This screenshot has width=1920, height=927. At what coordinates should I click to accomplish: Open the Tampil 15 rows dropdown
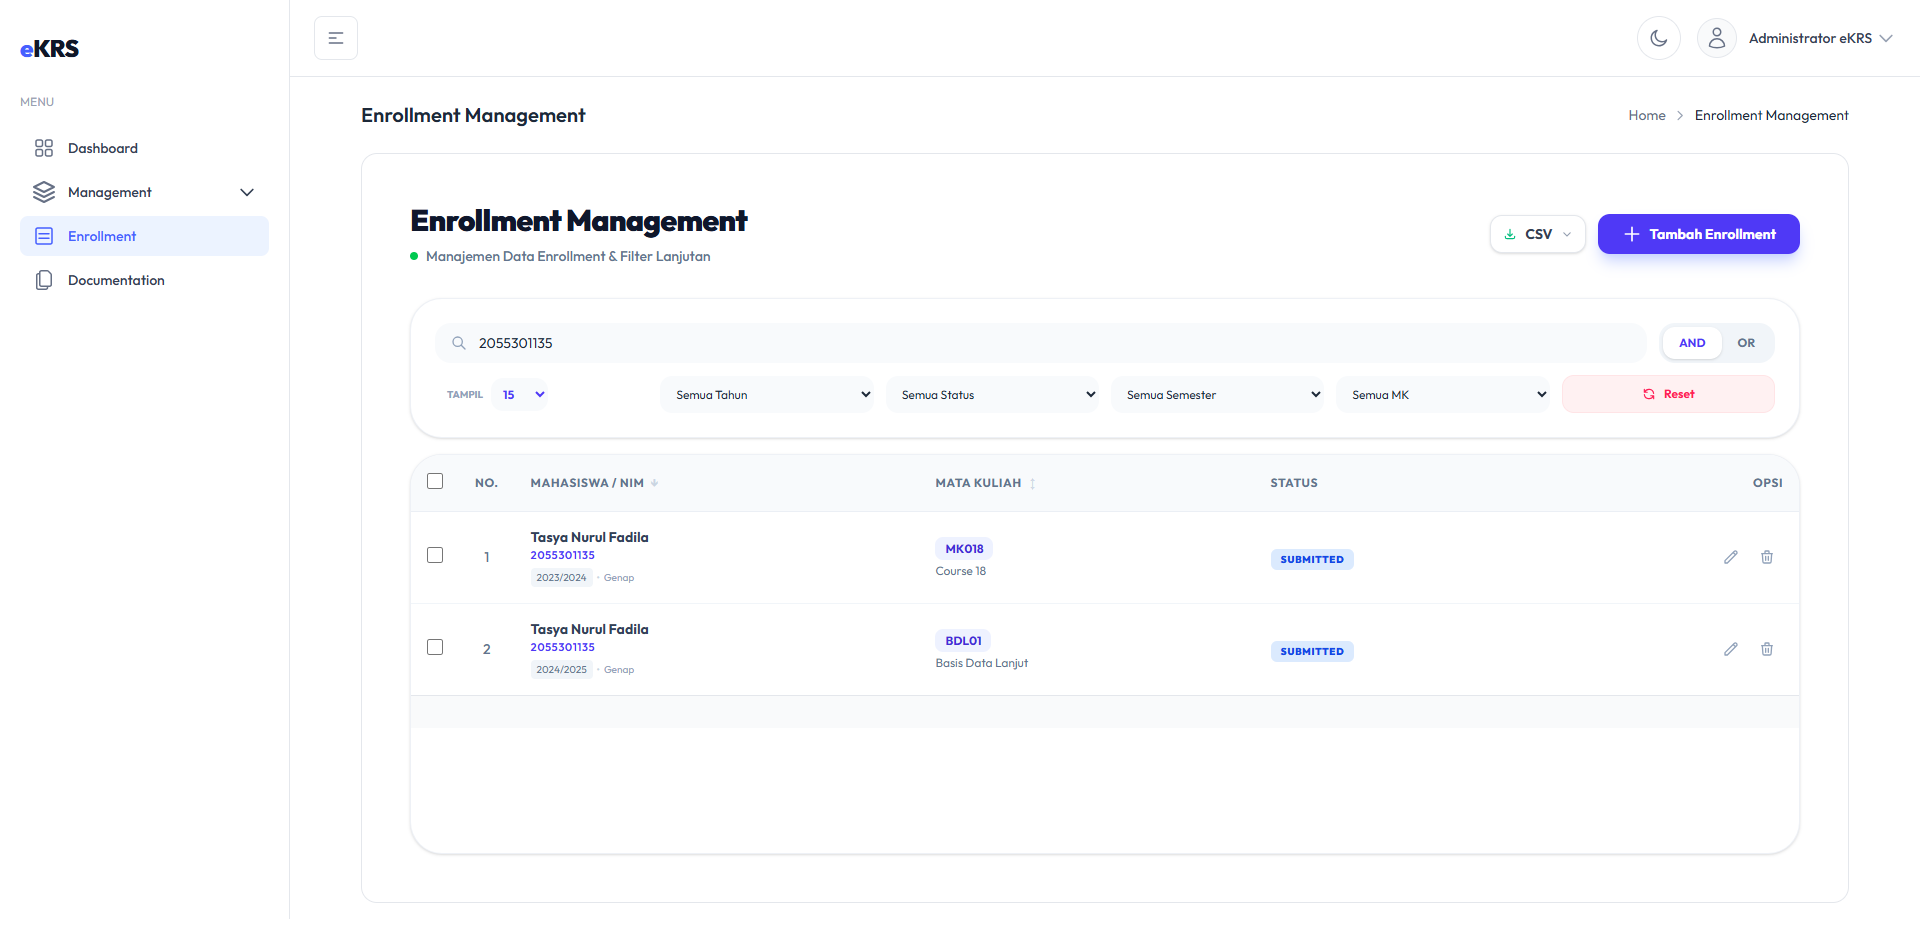coord(522,395)
